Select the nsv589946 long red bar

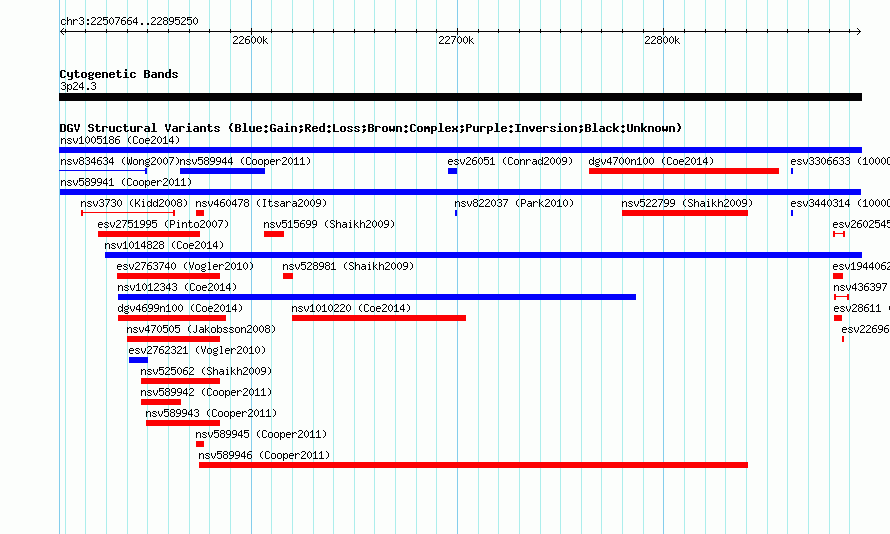pyautogui.click(x=473, y=465)
